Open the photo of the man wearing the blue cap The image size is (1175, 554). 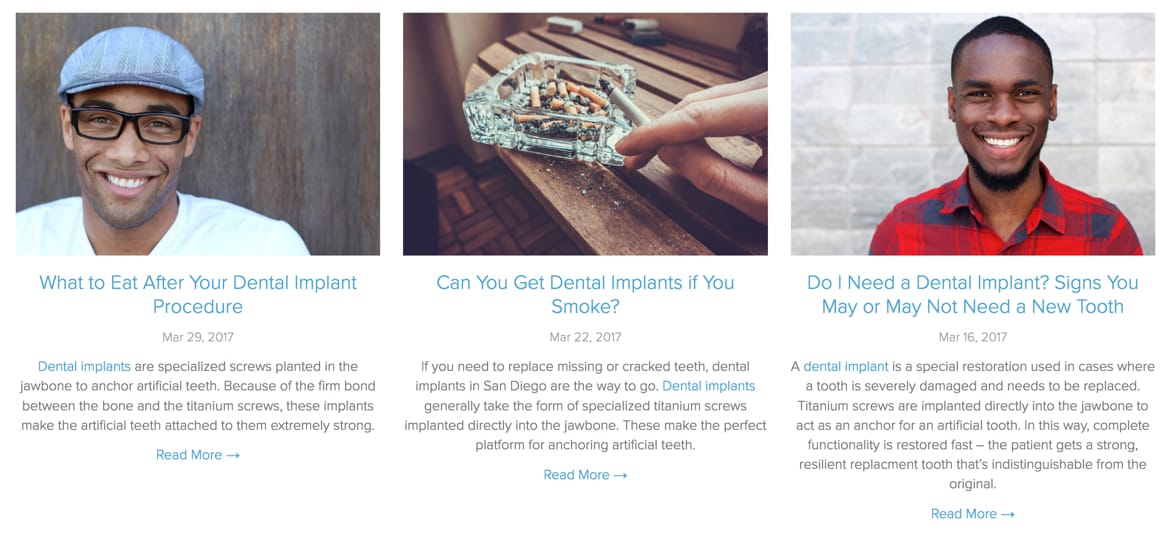pos(198,134)
